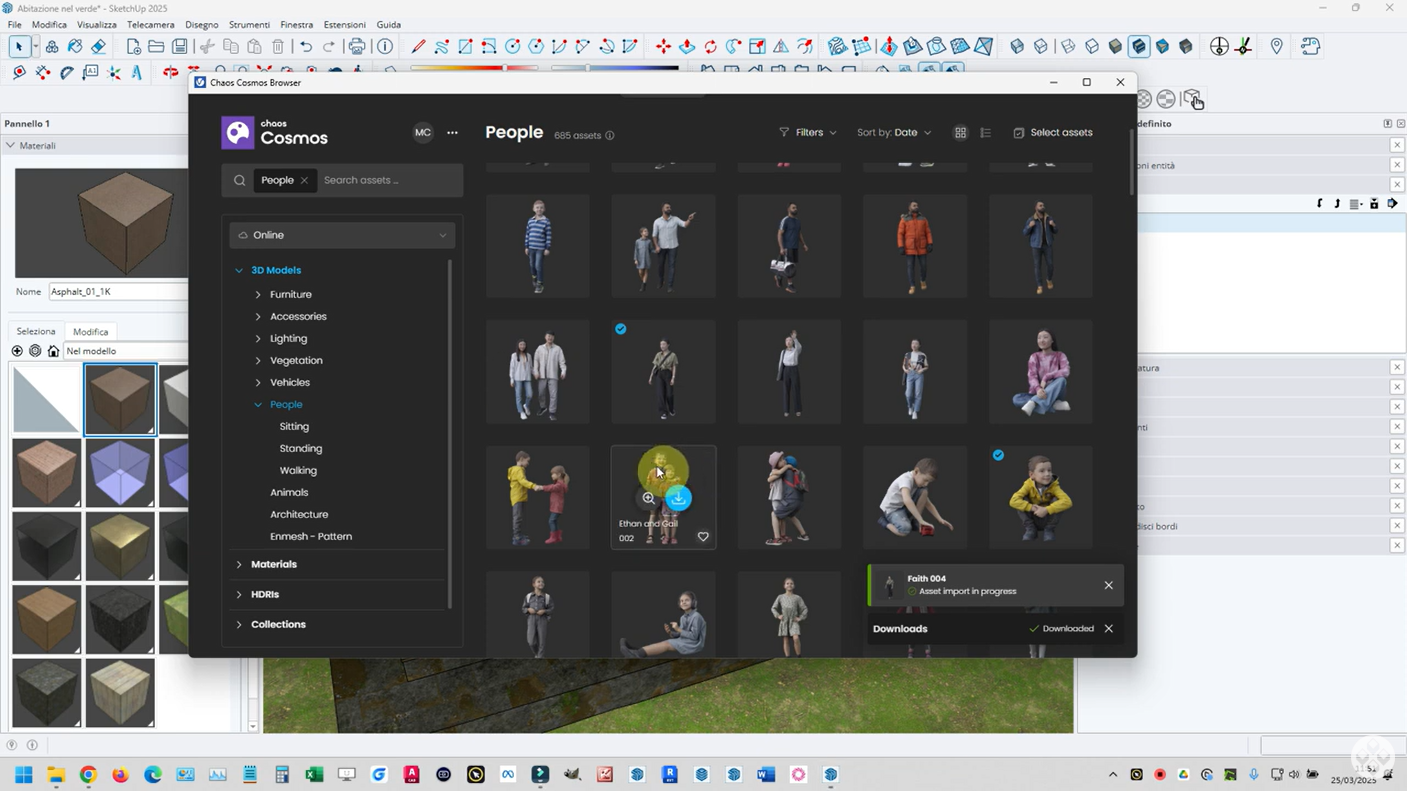Click the info icon beside 685 assets
Image resolution: width=1407 pixels, height=791 pixels.
610,136
